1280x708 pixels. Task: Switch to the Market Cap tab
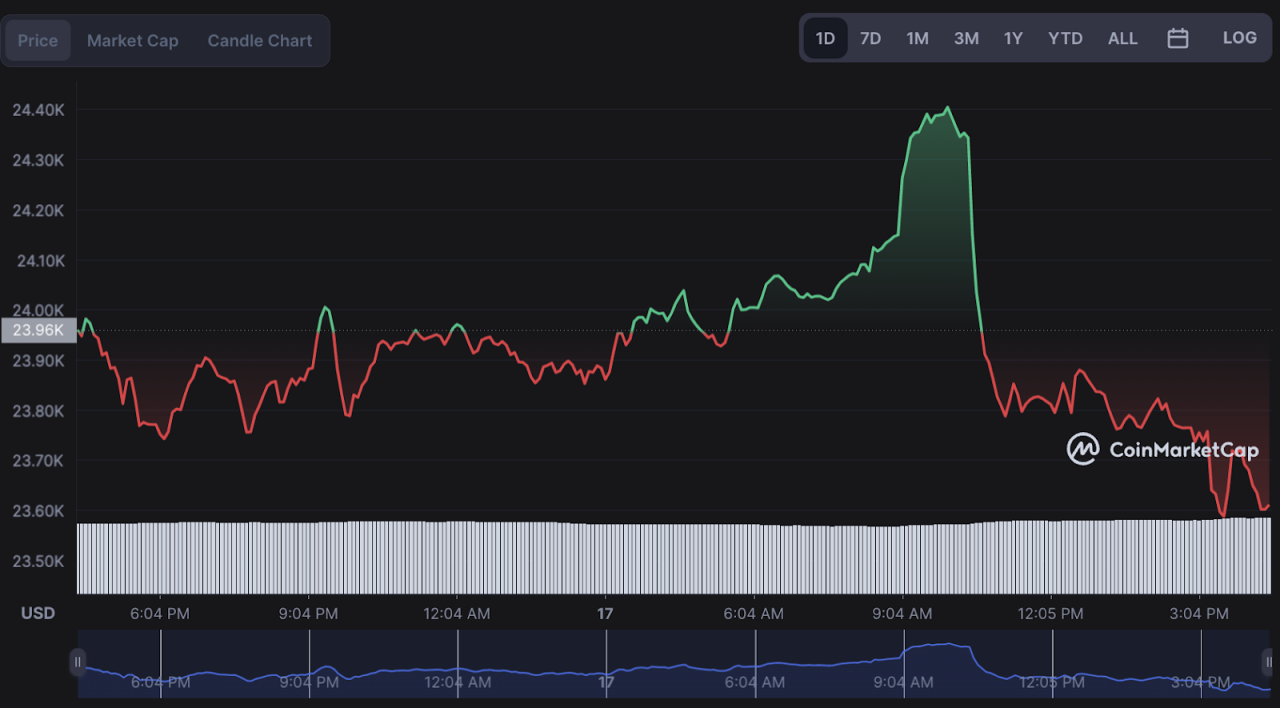[x=132, y=41]
